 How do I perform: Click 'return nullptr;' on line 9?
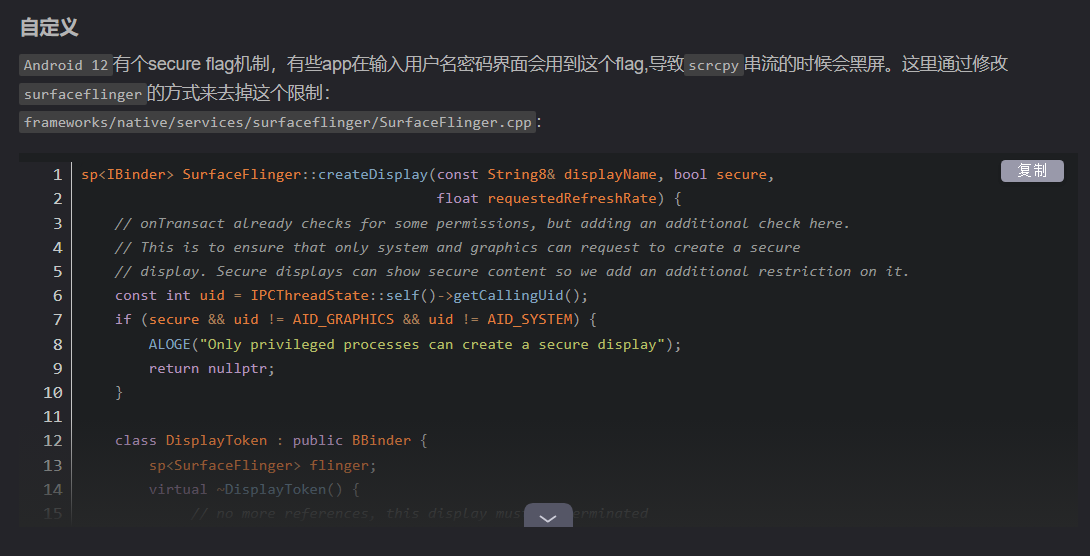coord(212,368)
